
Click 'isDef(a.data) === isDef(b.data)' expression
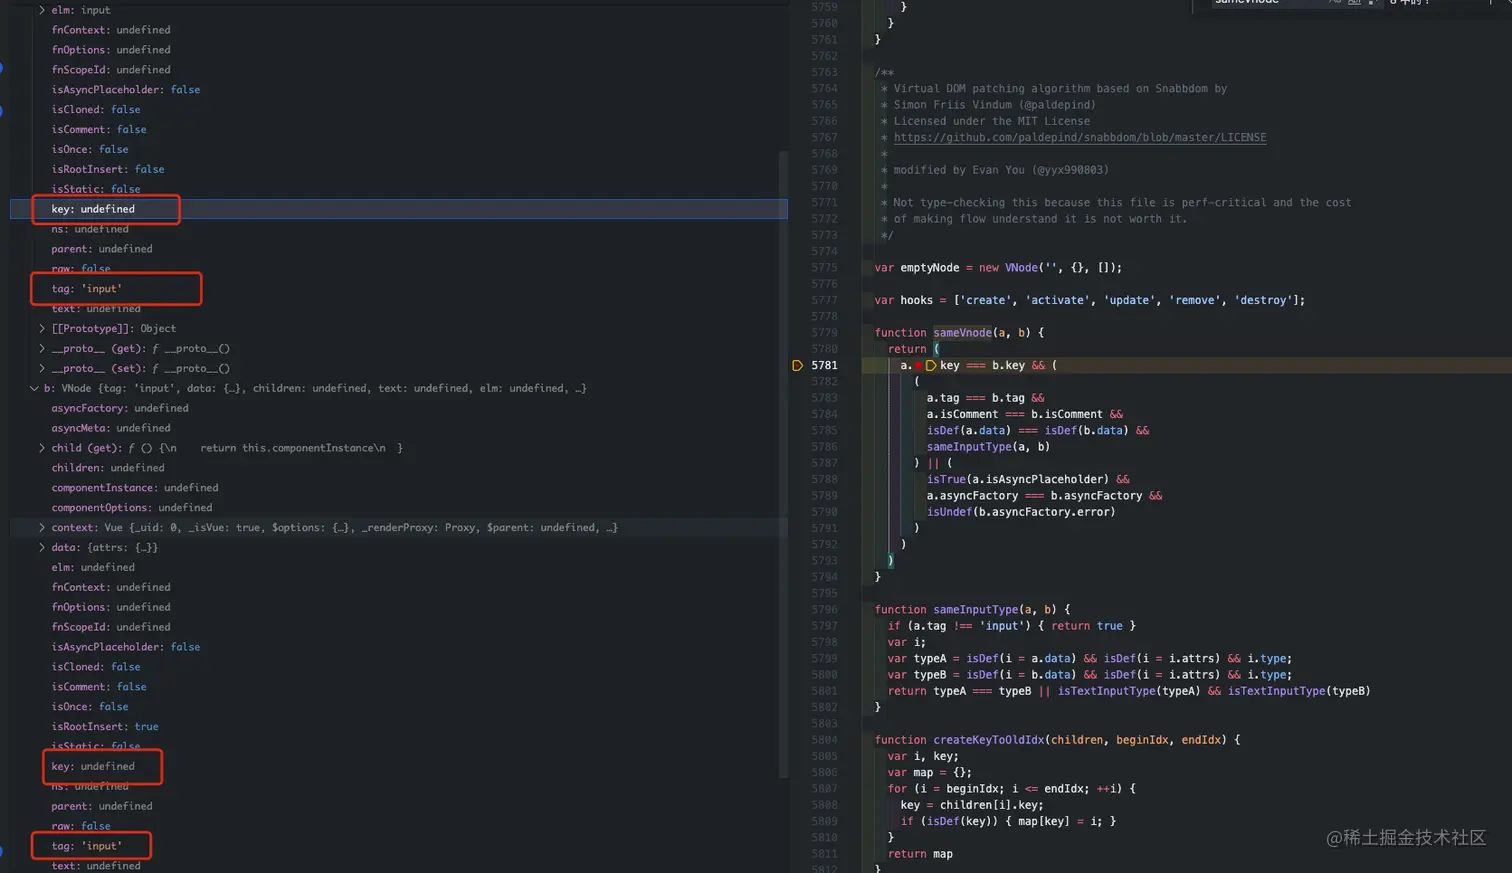tap(1027, 431)
